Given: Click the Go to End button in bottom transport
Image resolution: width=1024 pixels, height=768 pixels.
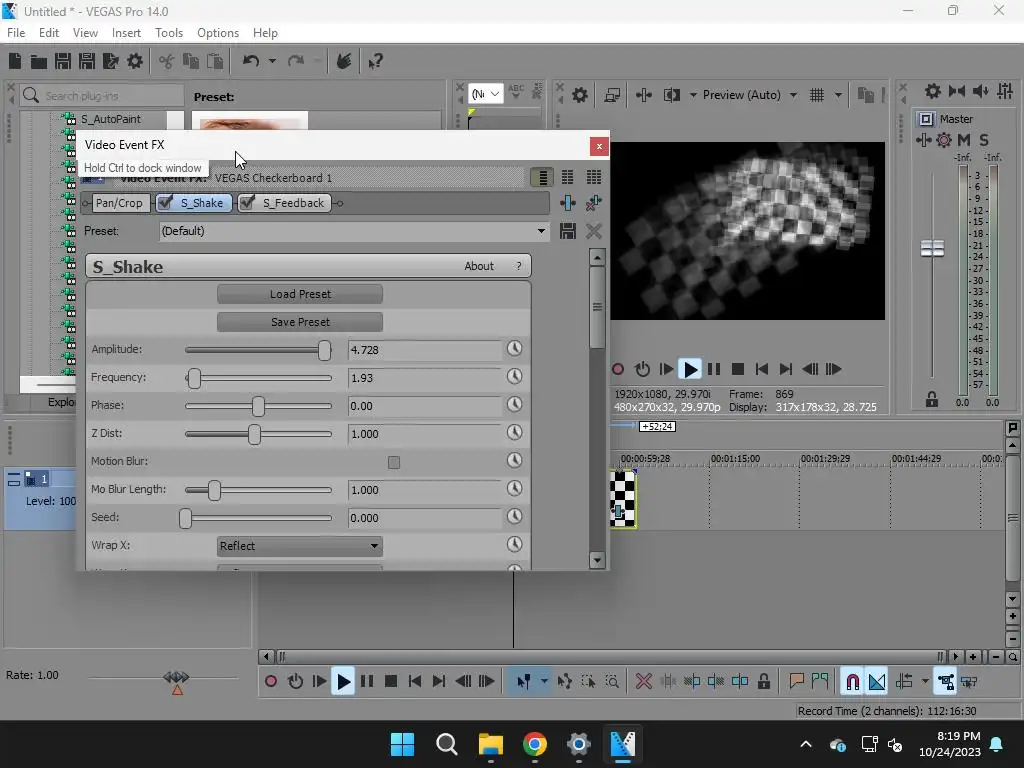Looking at the screenshot, I should click(439, 682).
